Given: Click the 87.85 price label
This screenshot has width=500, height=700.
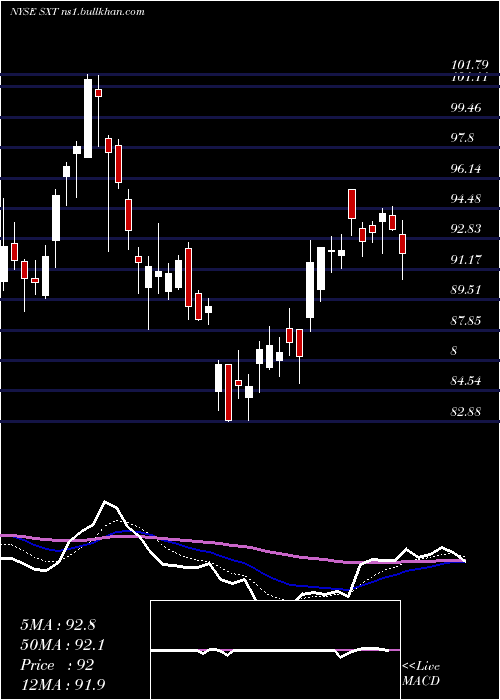Looking at the screenshot, I should coord(466,321).
